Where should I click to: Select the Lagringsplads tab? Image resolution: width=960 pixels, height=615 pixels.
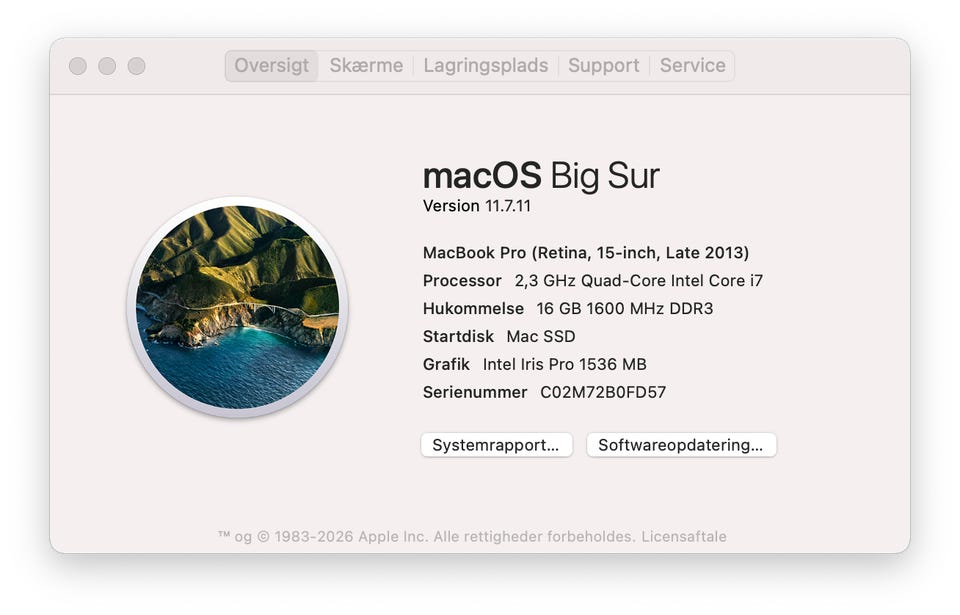[486, 66]
